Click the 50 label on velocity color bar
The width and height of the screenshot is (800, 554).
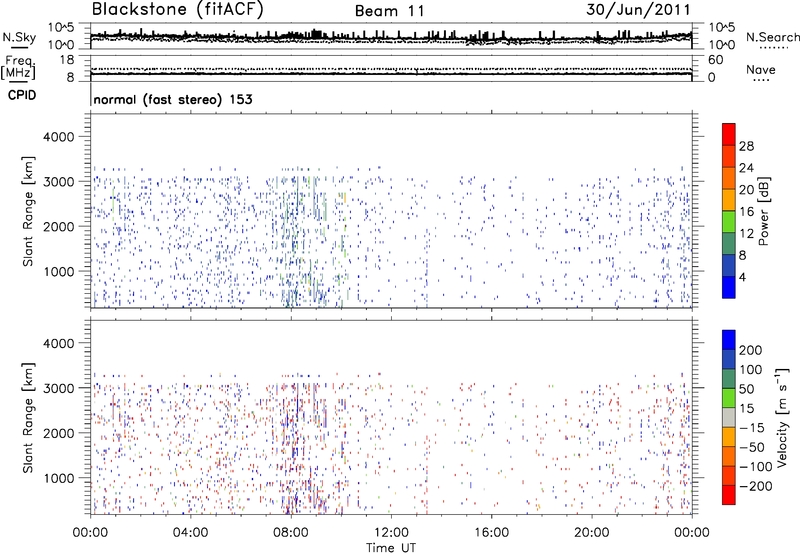[x=746, y=389]
